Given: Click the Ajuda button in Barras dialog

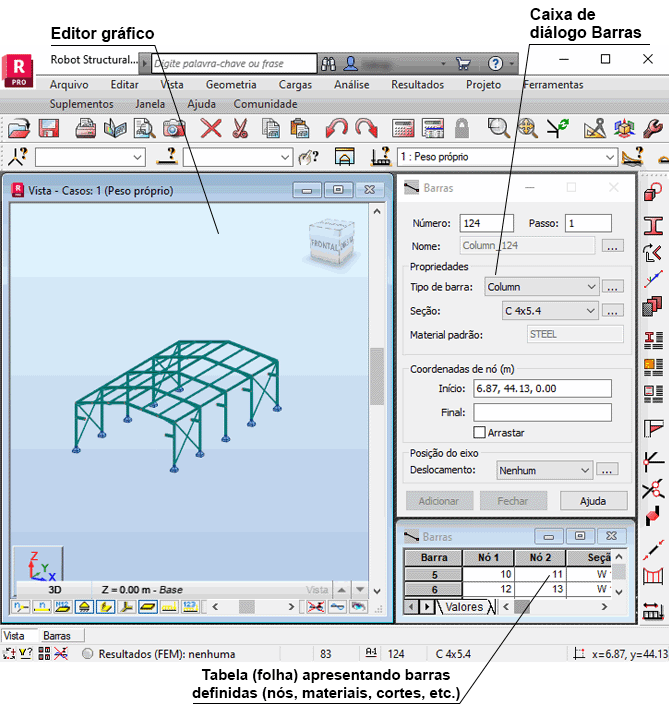Looking at the screenshot, I should [593, 501].
